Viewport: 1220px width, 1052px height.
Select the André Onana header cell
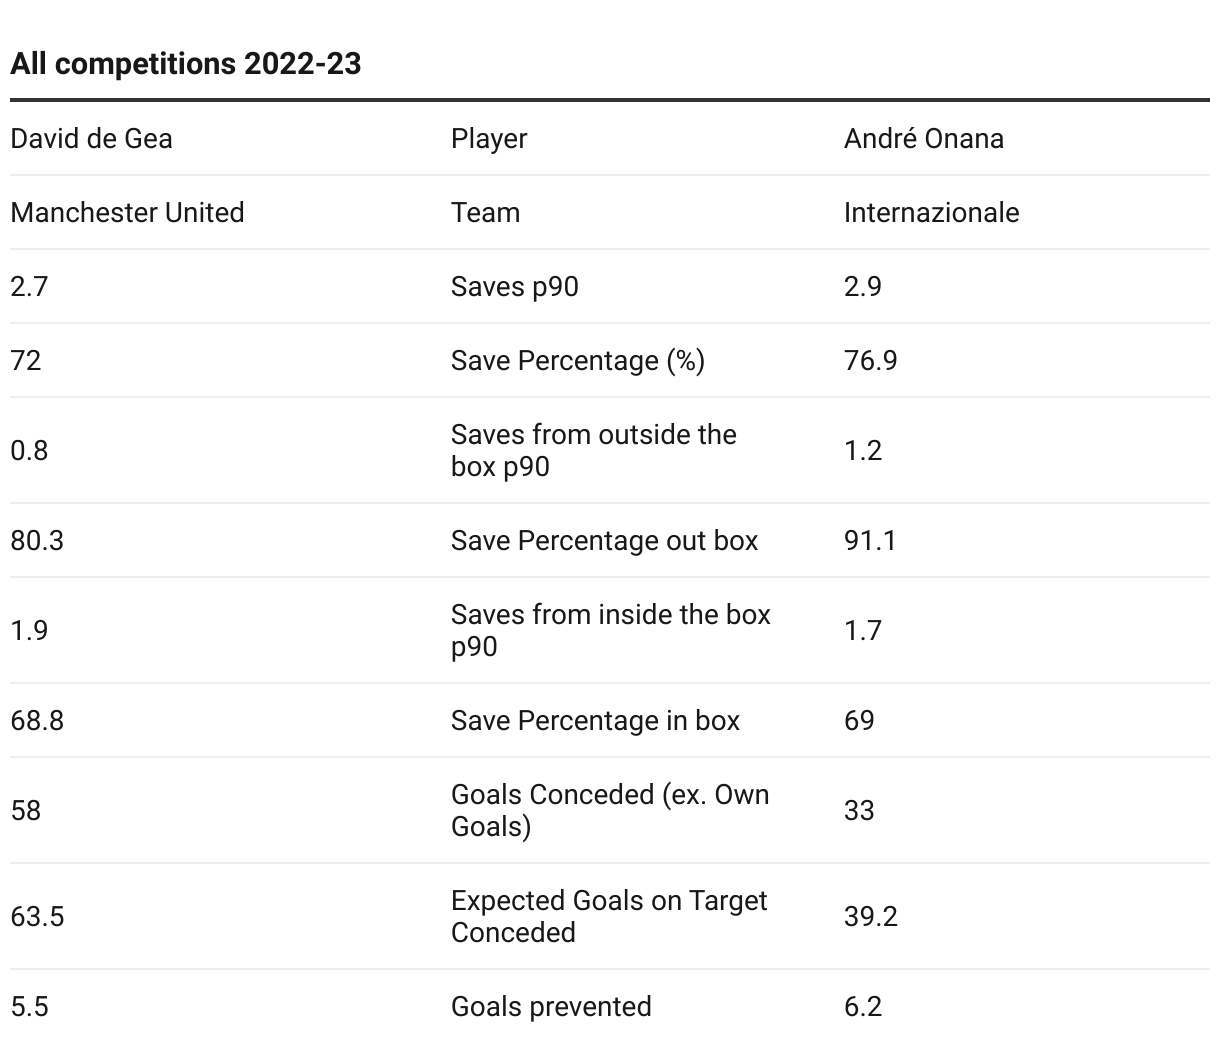924,138
